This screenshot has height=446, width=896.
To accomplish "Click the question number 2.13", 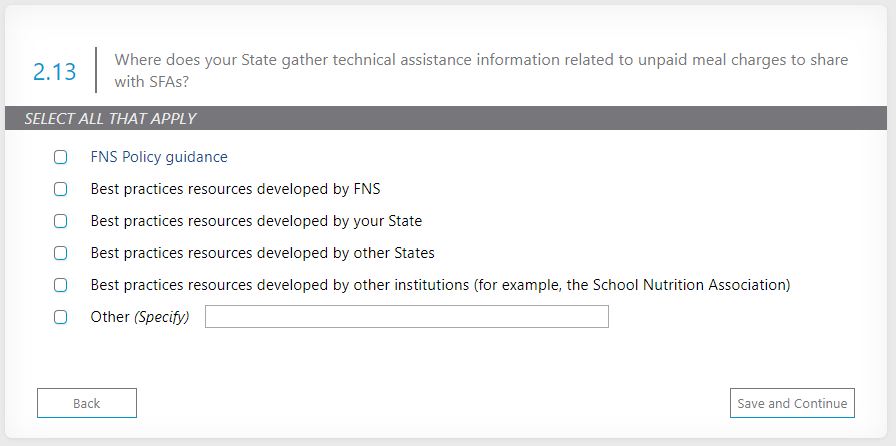I will [54, 71].
